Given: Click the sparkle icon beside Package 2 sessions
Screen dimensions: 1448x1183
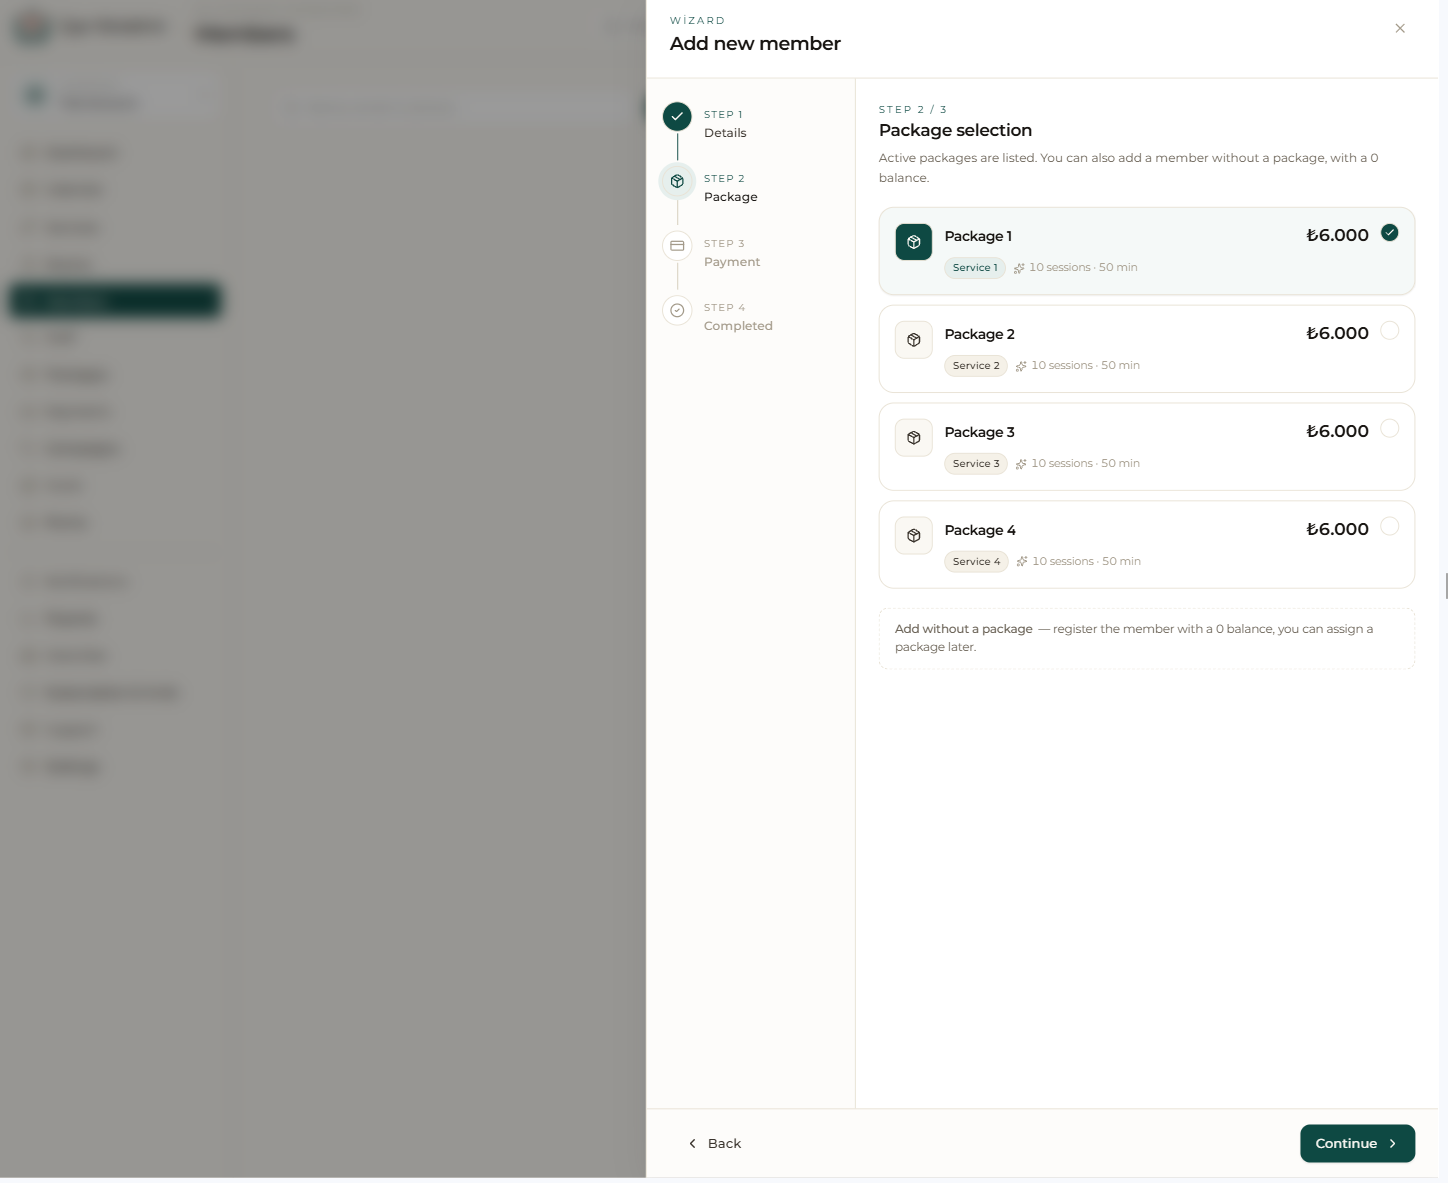Looking at the screenshot, I should 1021,366.
